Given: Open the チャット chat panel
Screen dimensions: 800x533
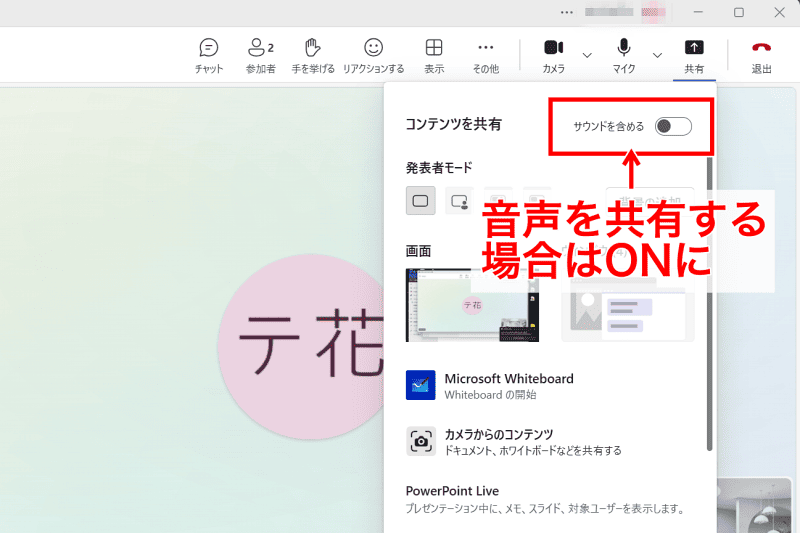Looking at the screenshot, I should point(209,55).
